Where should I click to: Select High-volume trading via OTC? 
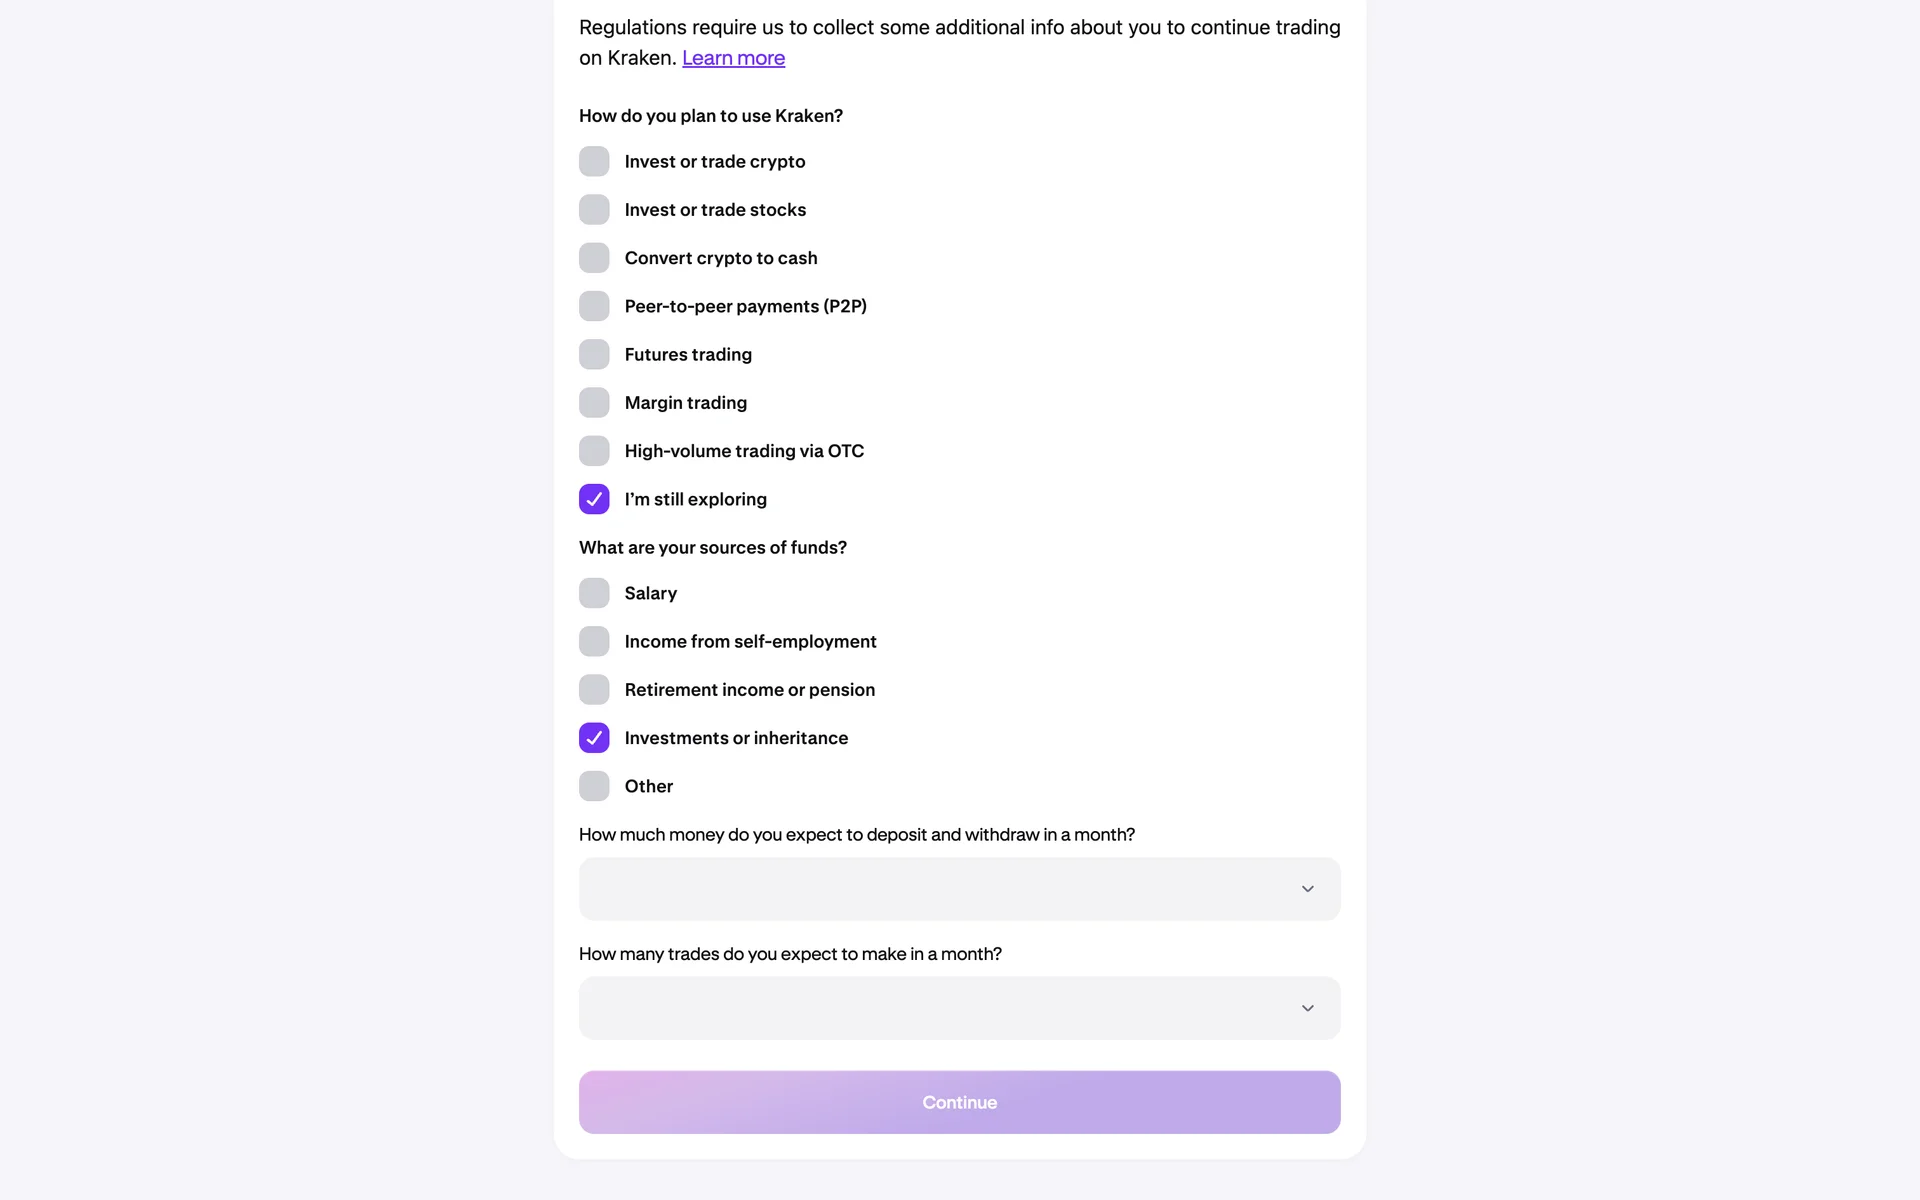(594, 451)
